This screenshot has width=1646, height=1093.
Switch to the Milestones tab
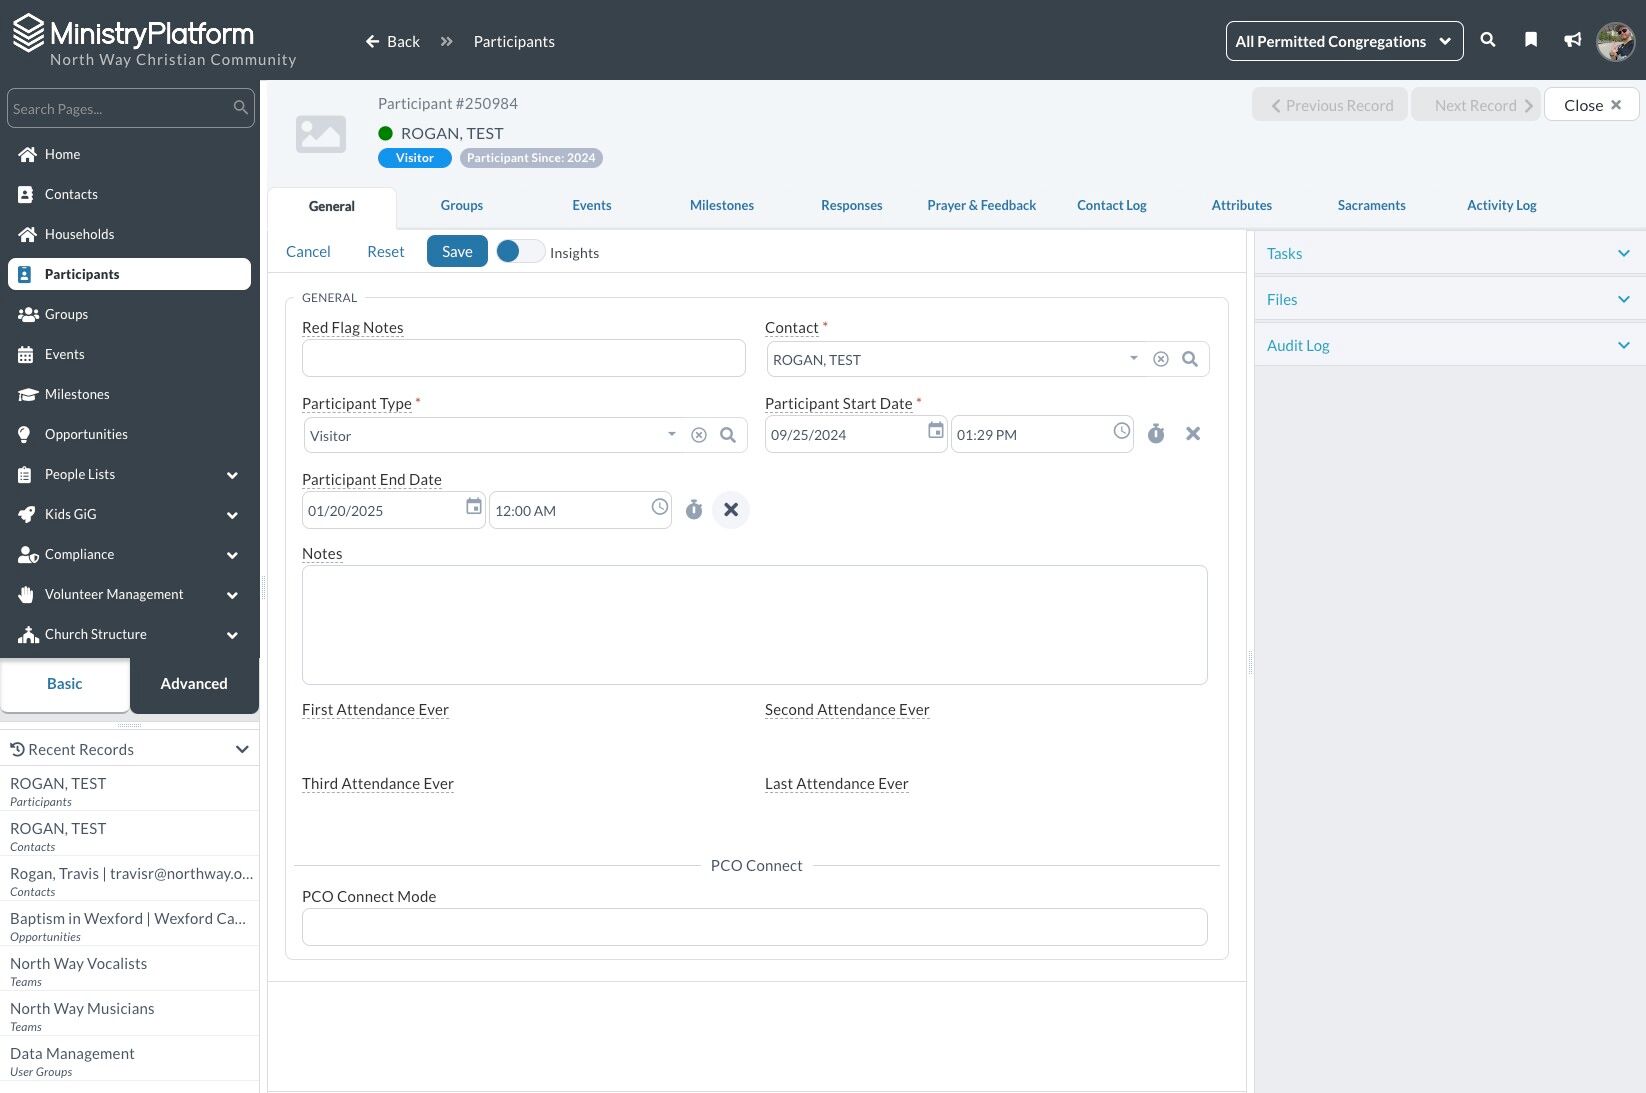point(721,206)
